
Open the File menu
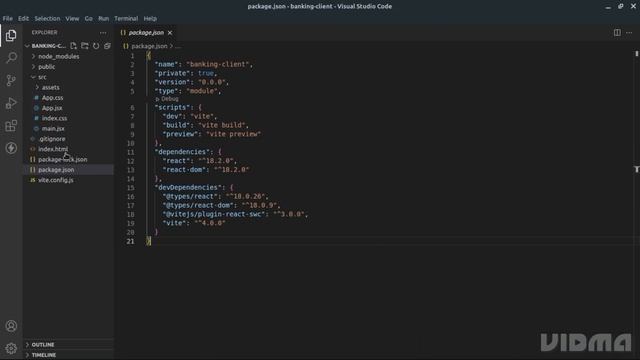click(8, 18)
